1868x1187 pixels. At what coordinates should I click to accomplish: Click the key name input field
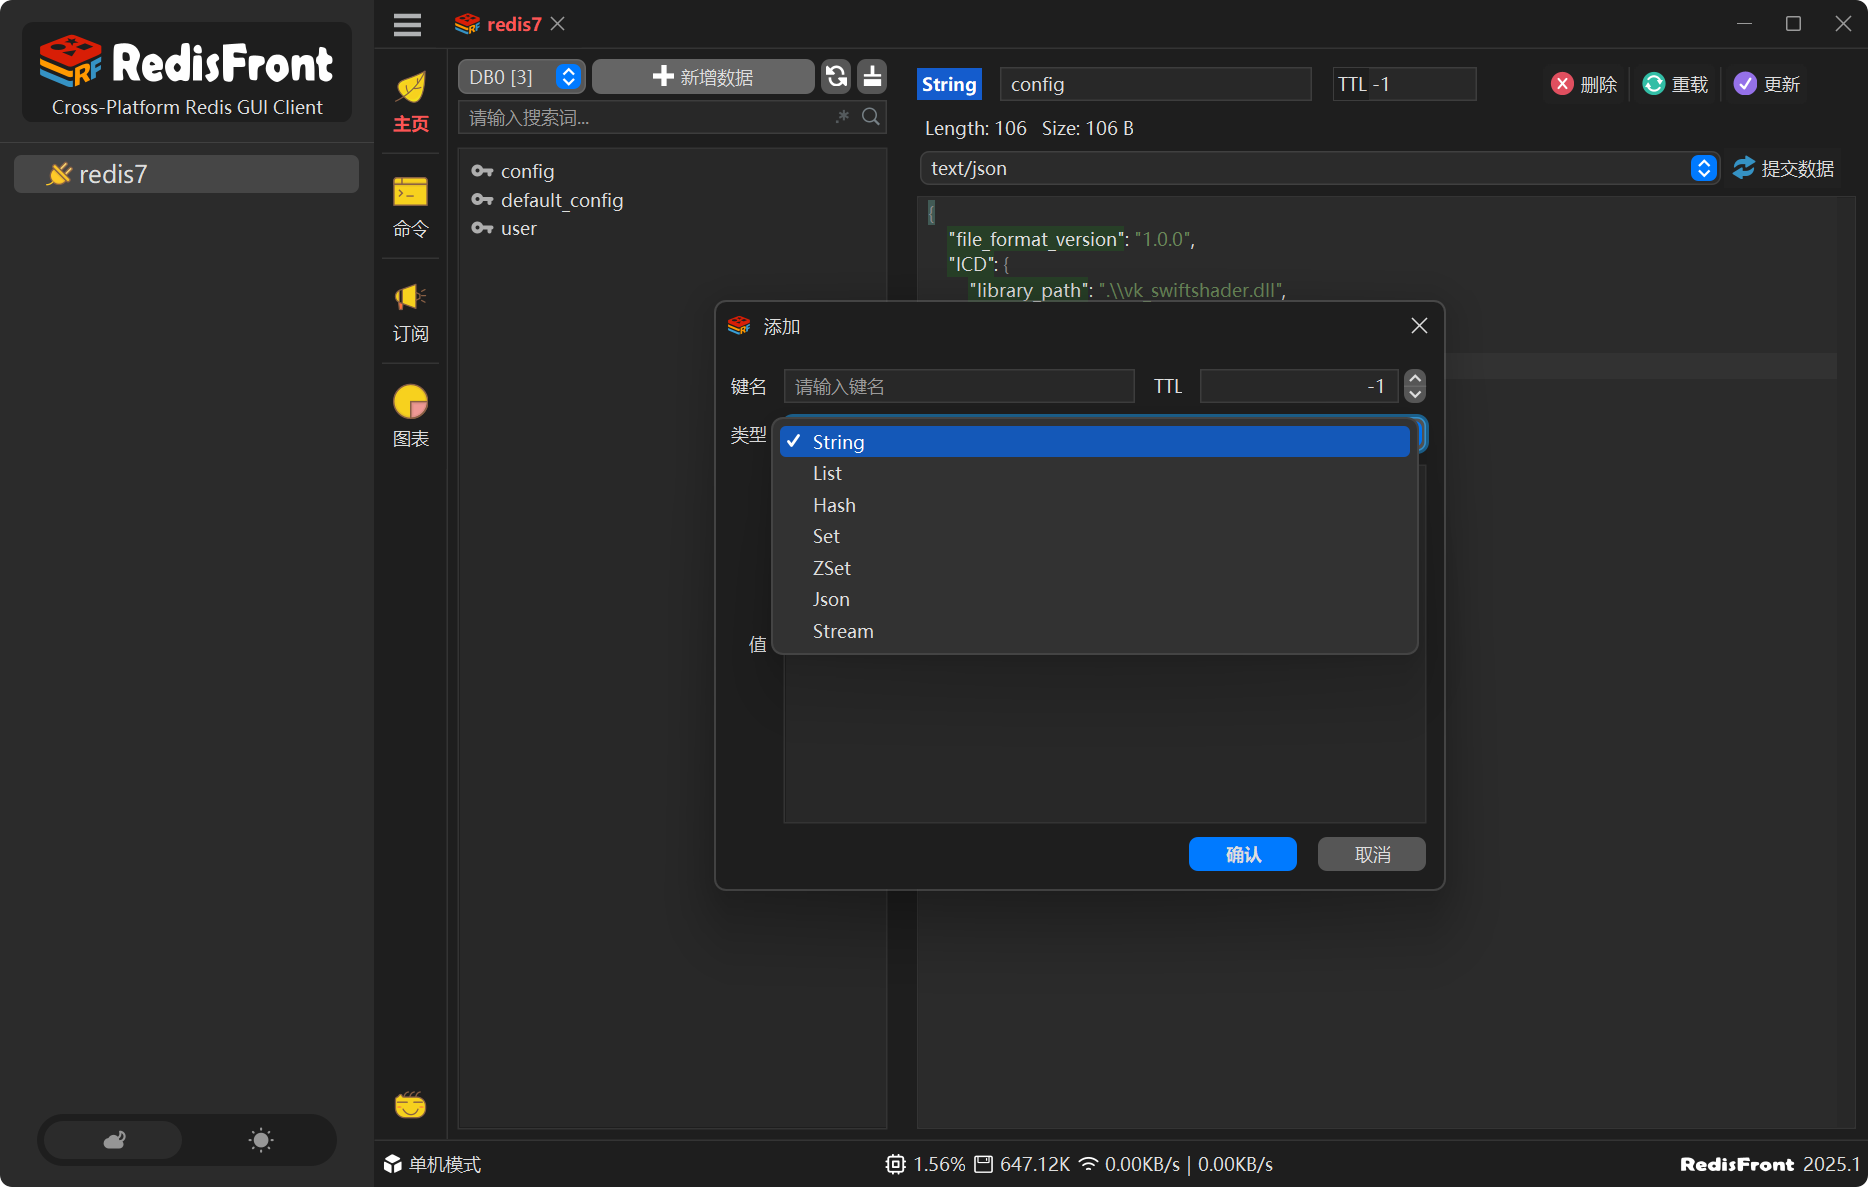coord(959,386)
